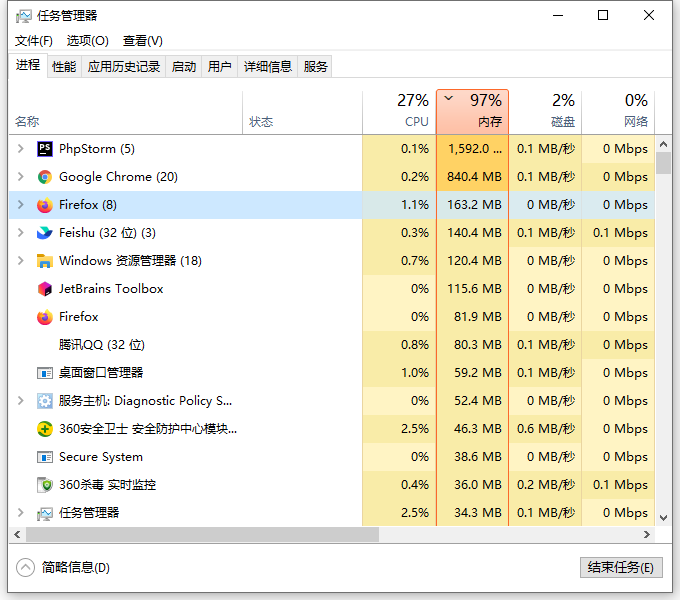Click the Firefox (8) process icon
The image size is (680, 600).
click(45, 205)
